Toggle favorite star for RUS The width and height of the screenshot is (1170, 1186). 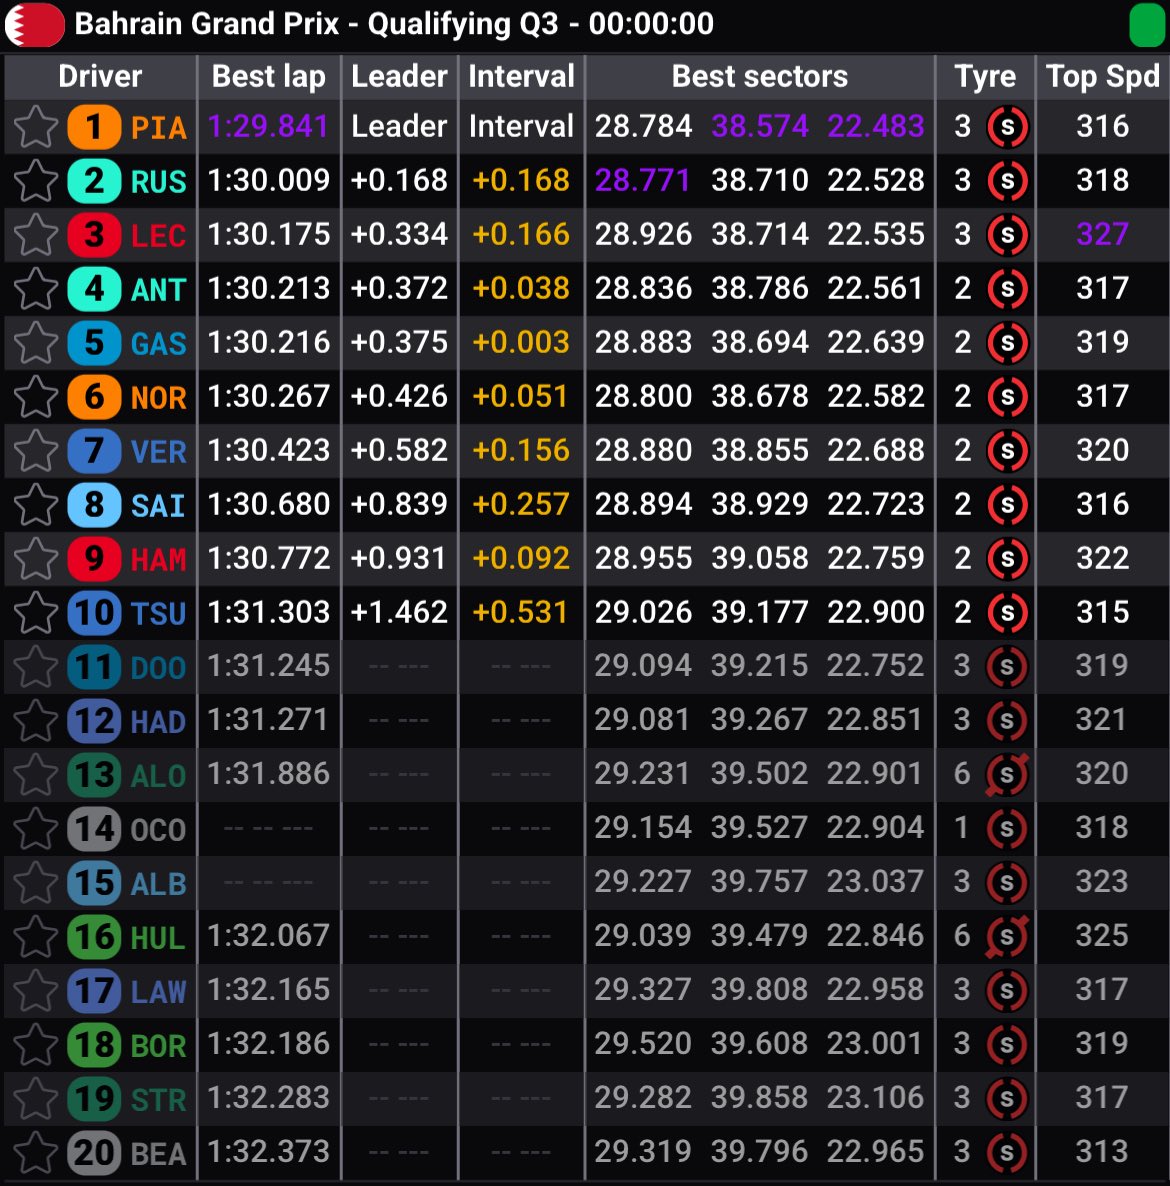[36, 182]
